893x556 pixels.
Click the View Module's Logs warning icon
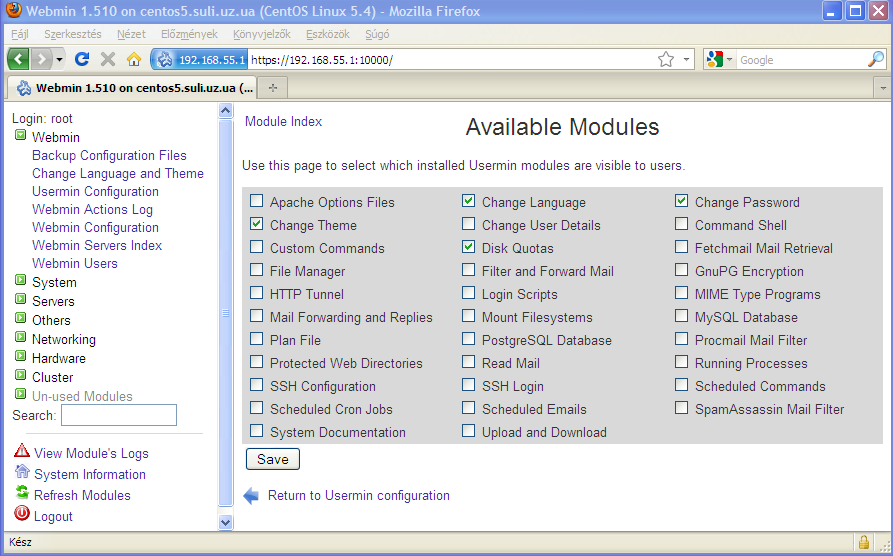pyautogui.click(x=22, y=452)
